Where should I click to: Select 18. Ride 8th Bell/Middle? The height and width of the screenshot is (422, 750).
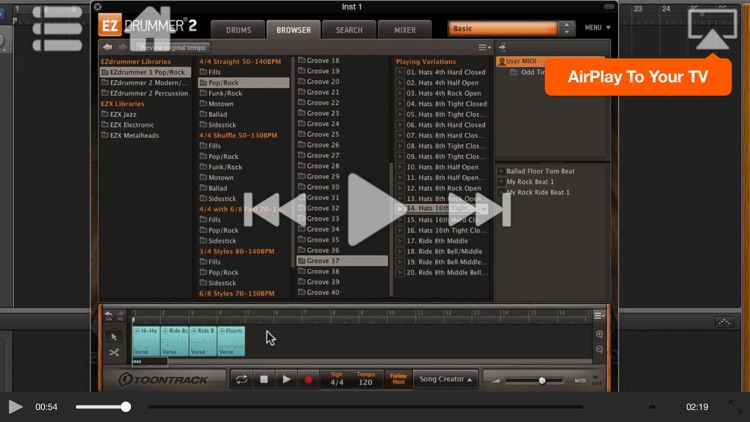pos(444,251)
